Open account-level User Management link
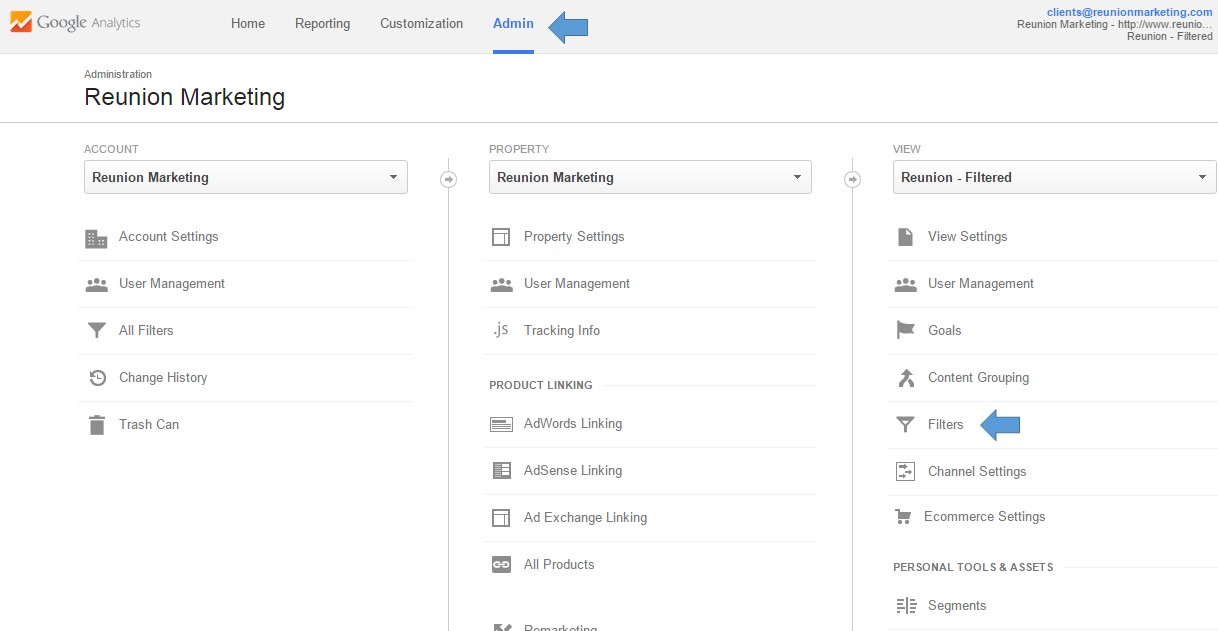 [x=172, y=284]
